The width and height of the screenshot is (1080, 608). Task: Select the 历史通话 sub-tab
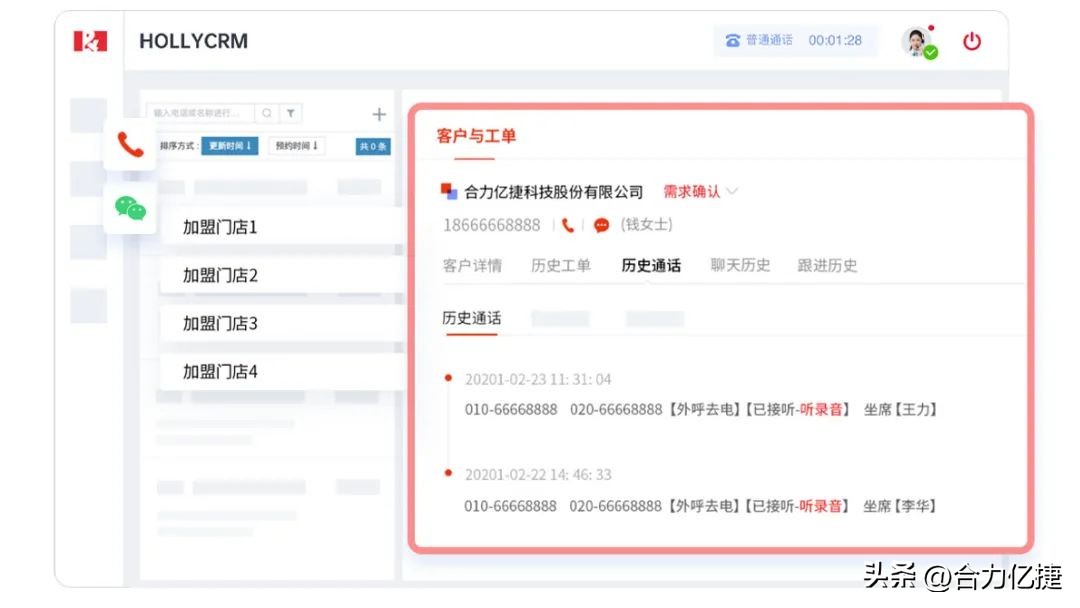[472, 318]
